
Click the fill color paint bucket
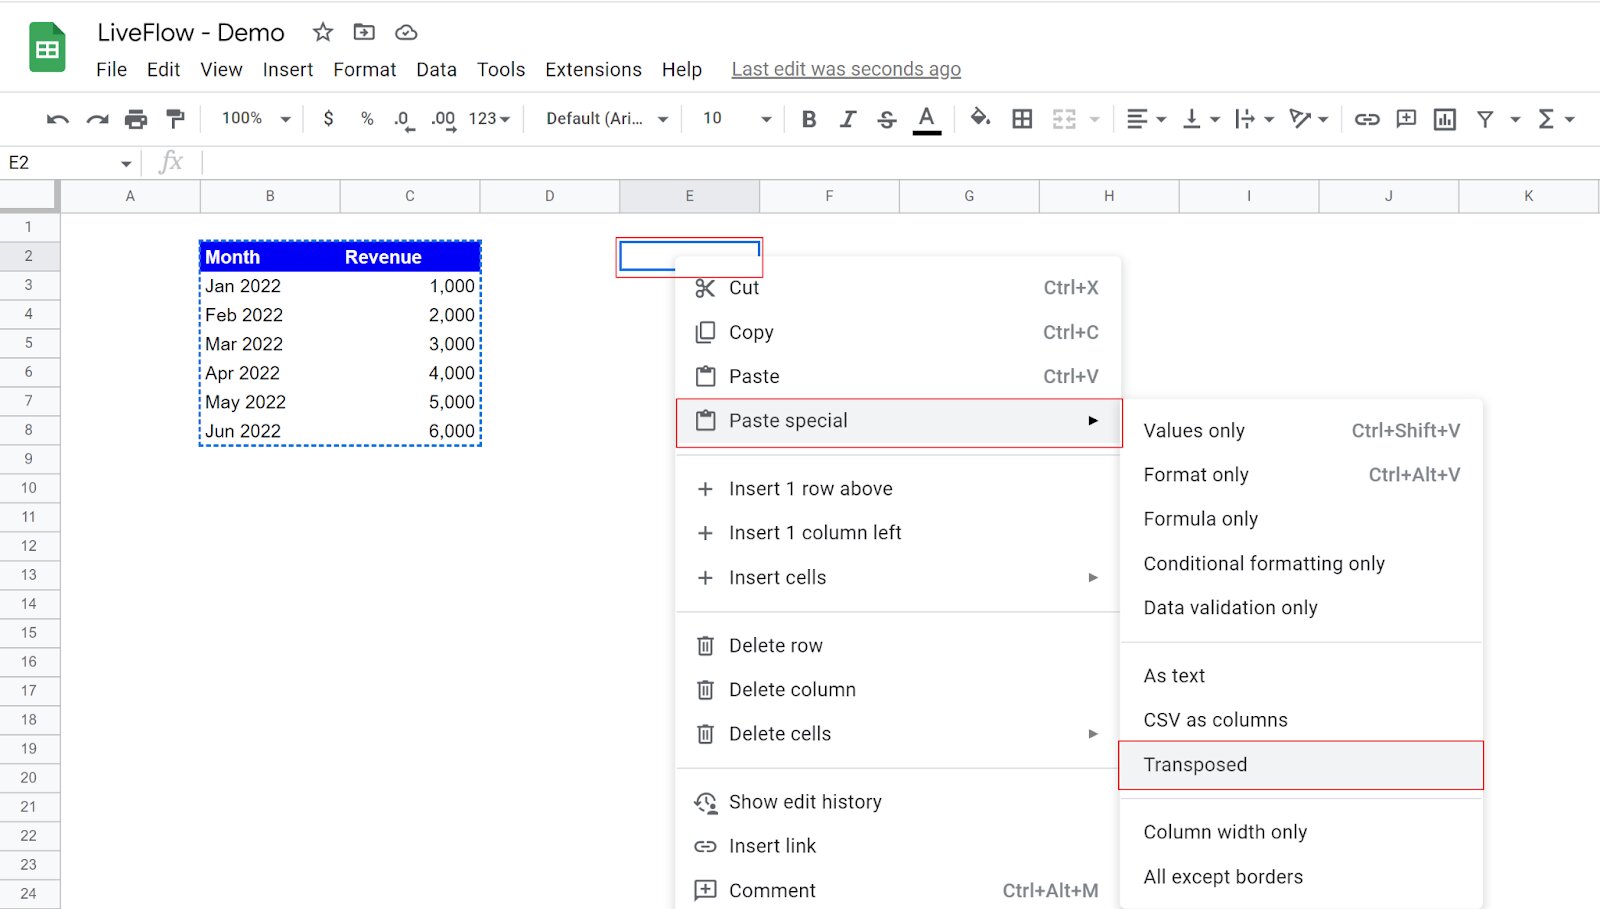[980, 118]
